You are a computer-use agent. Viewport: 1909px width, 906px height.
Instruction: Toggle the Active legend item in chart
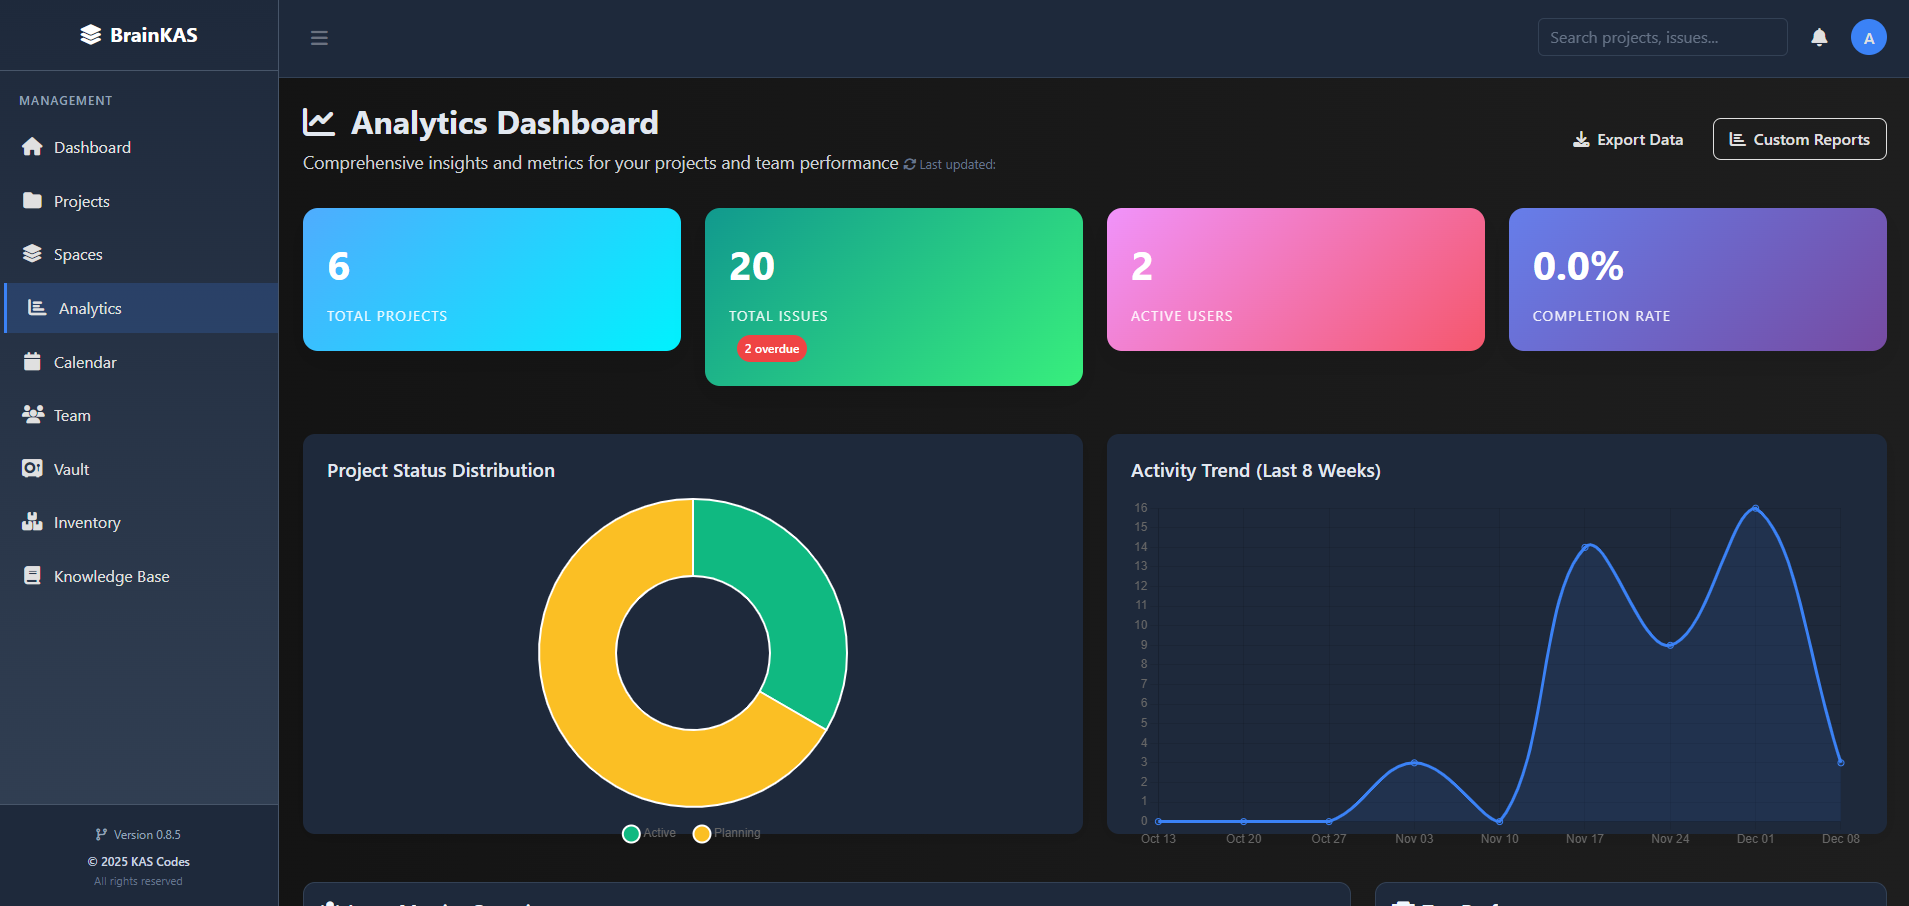[649, 833]
